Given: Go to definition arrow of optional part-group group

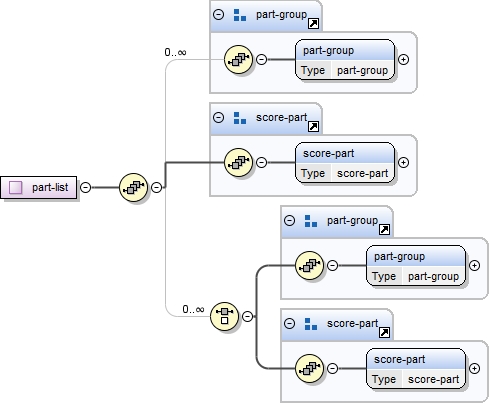Looking at the screenshot, I should pos(313,23).
